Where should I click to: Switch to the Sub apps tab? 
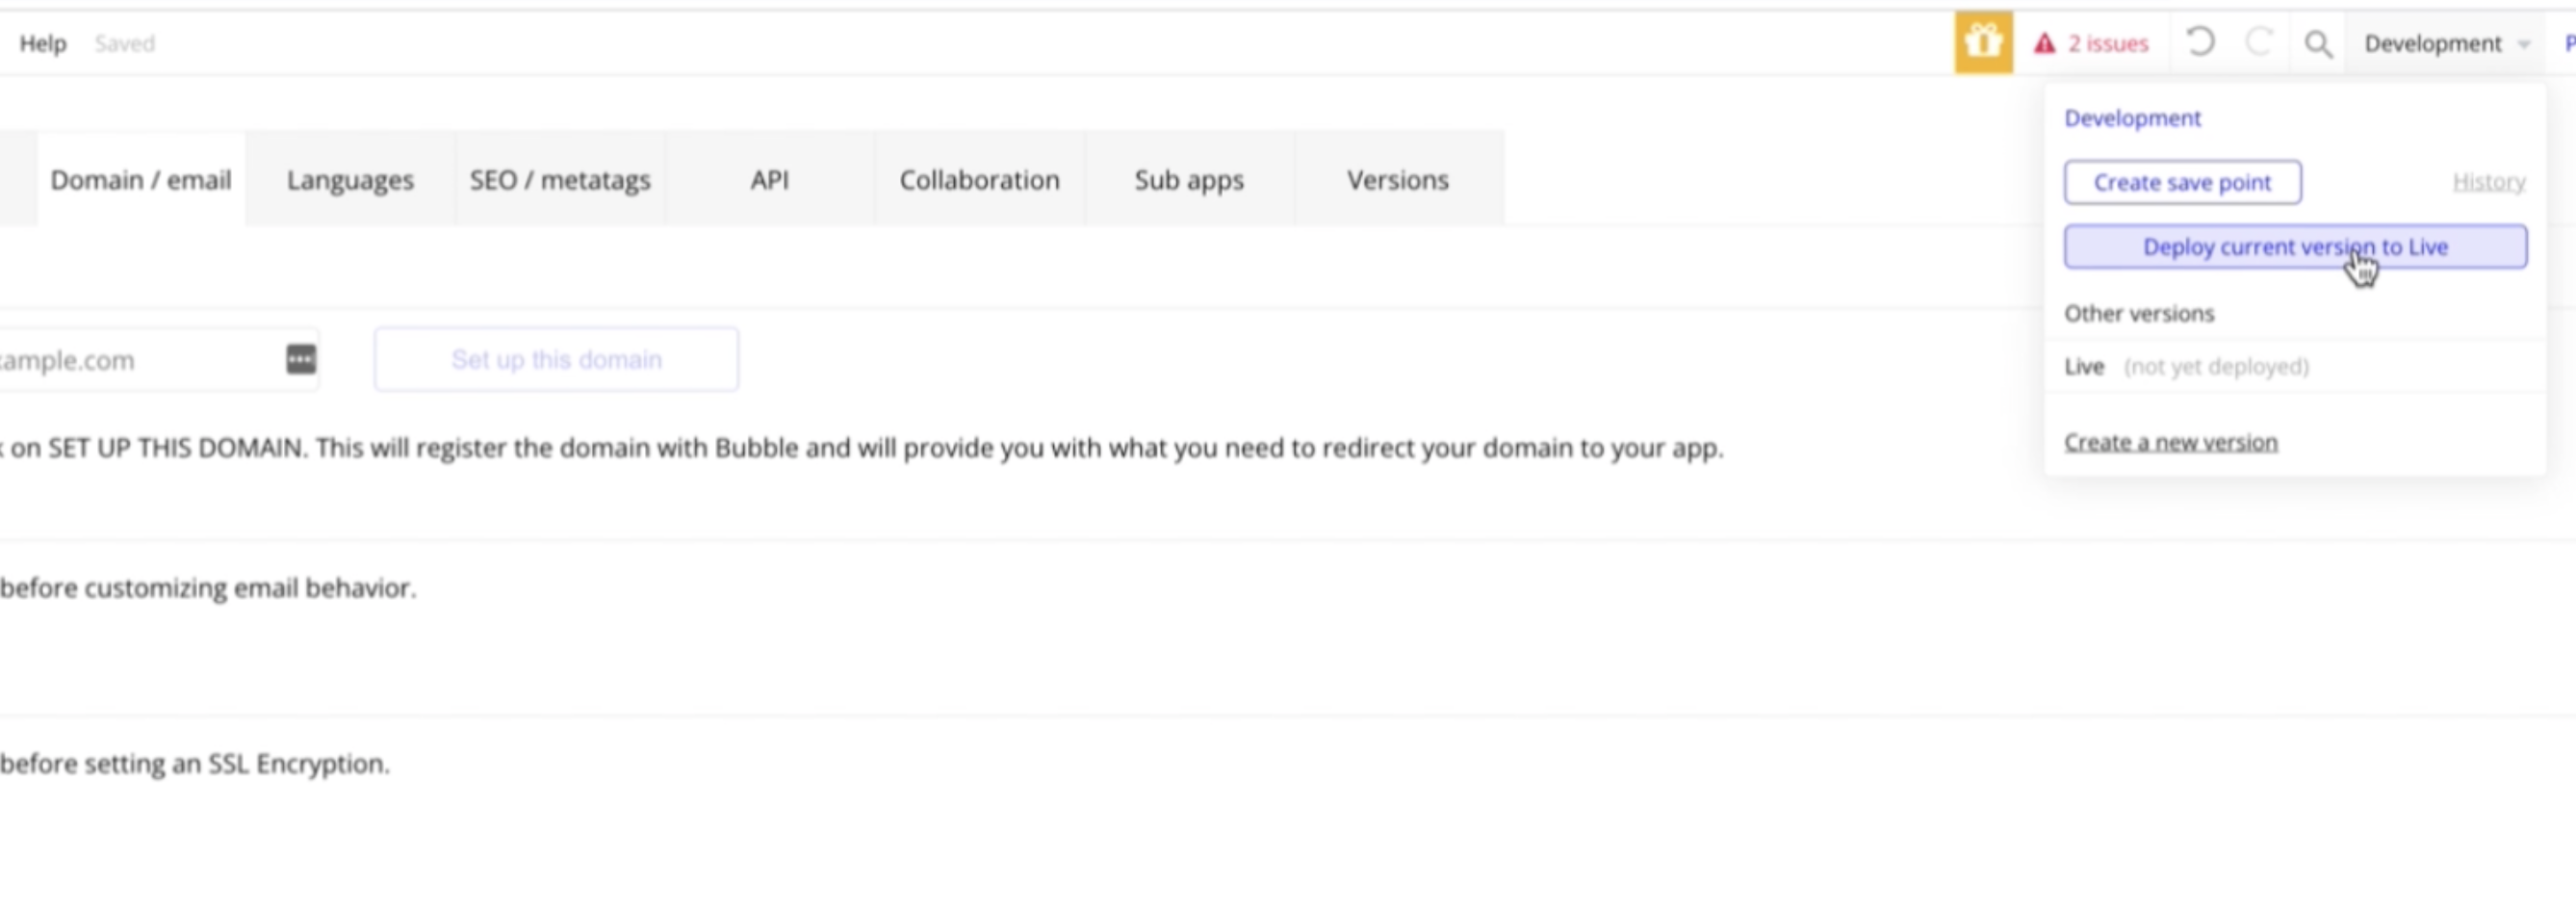coord(1189,180)
